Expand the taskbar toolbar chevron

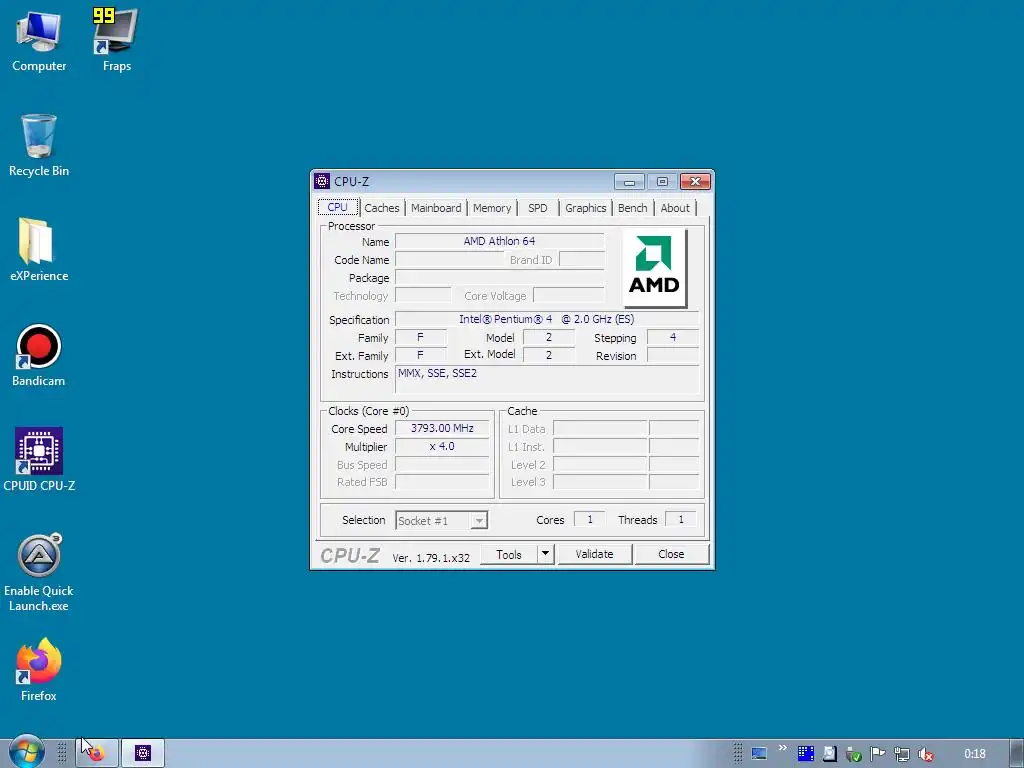pos(782,748)
